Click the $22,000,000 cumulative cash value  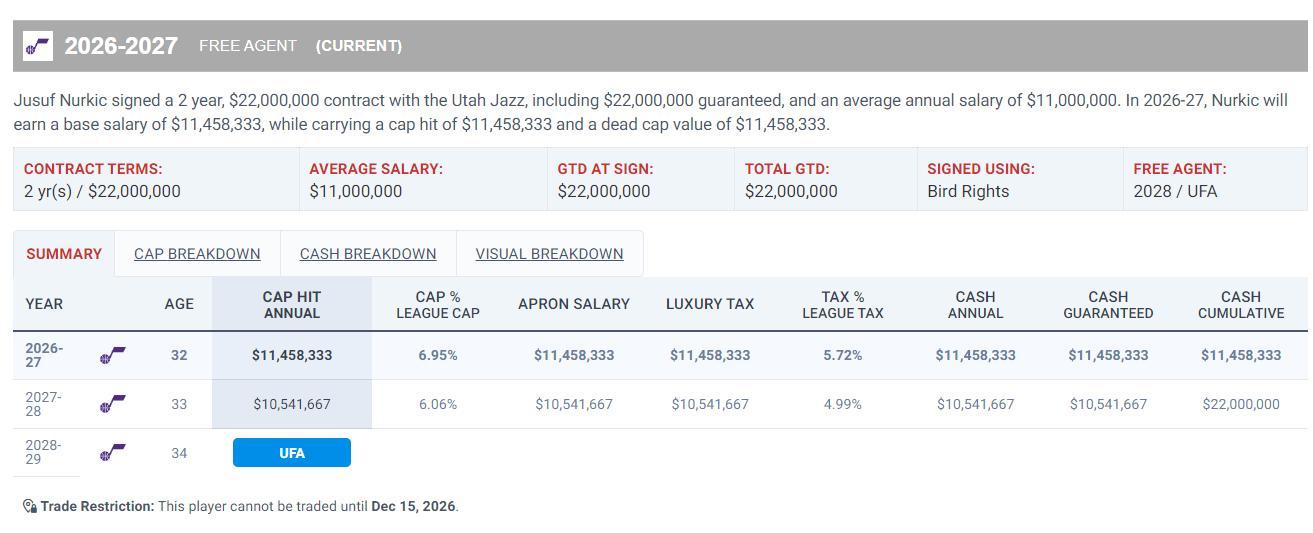pyautogui.click(x=1241, y=404)
